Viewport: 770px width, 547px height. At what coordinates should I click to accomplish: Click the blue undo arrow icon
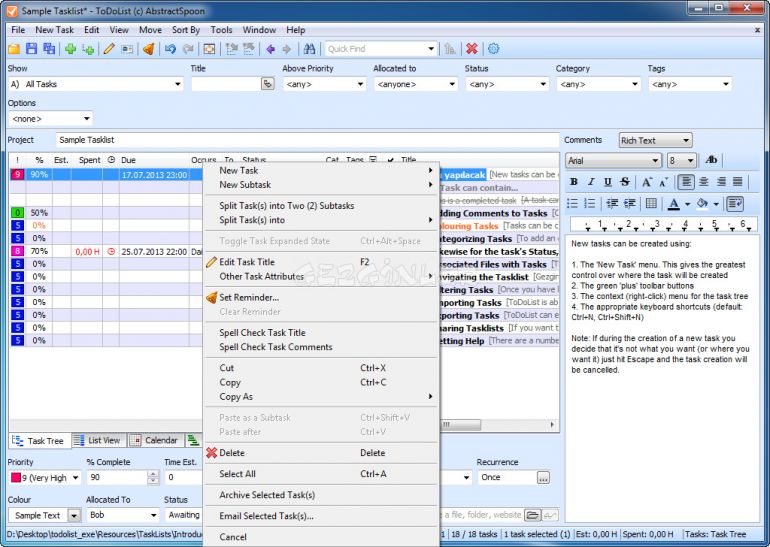[x=170, y=49]
